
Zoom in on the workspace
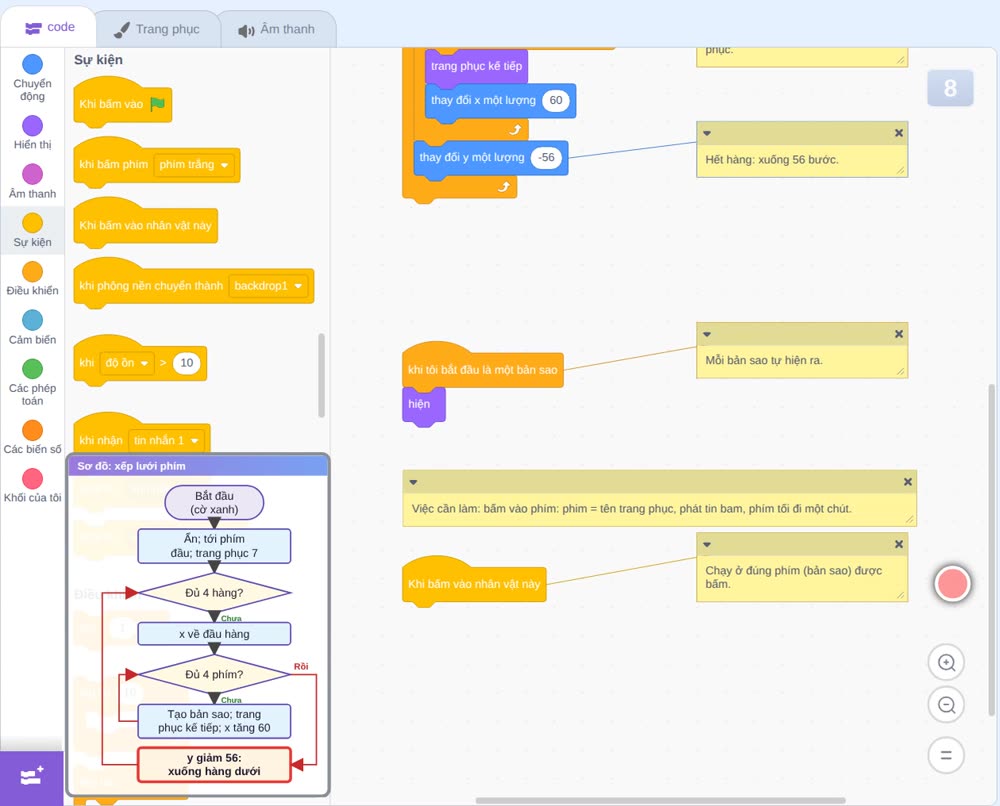tap(946, 663)
